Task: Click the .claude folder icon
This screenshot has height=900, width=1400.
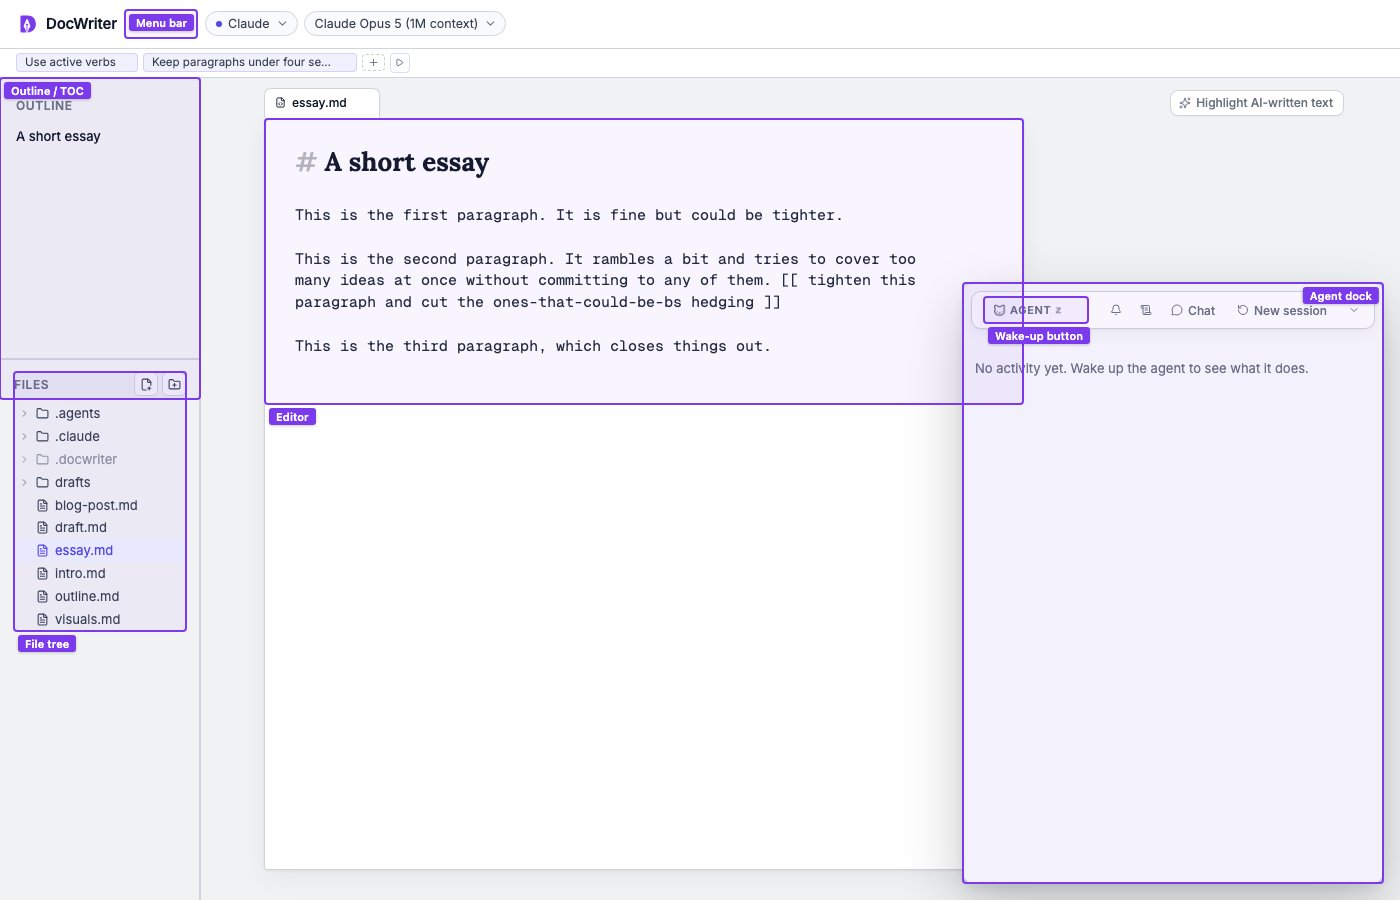Action: (x=42, y=437)
